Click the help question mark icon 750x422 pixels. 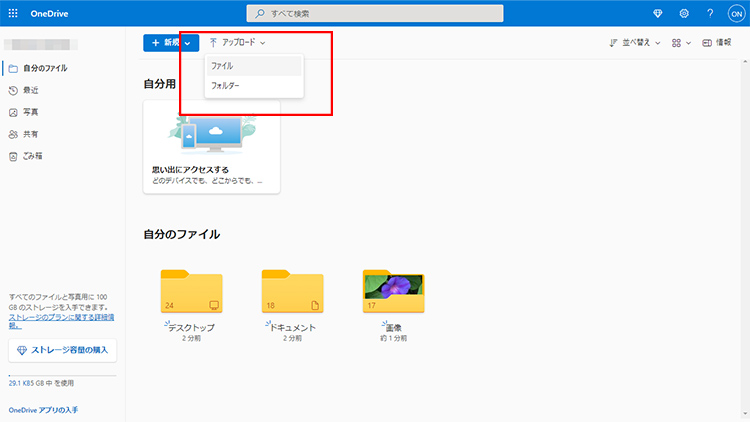[710, 13]
